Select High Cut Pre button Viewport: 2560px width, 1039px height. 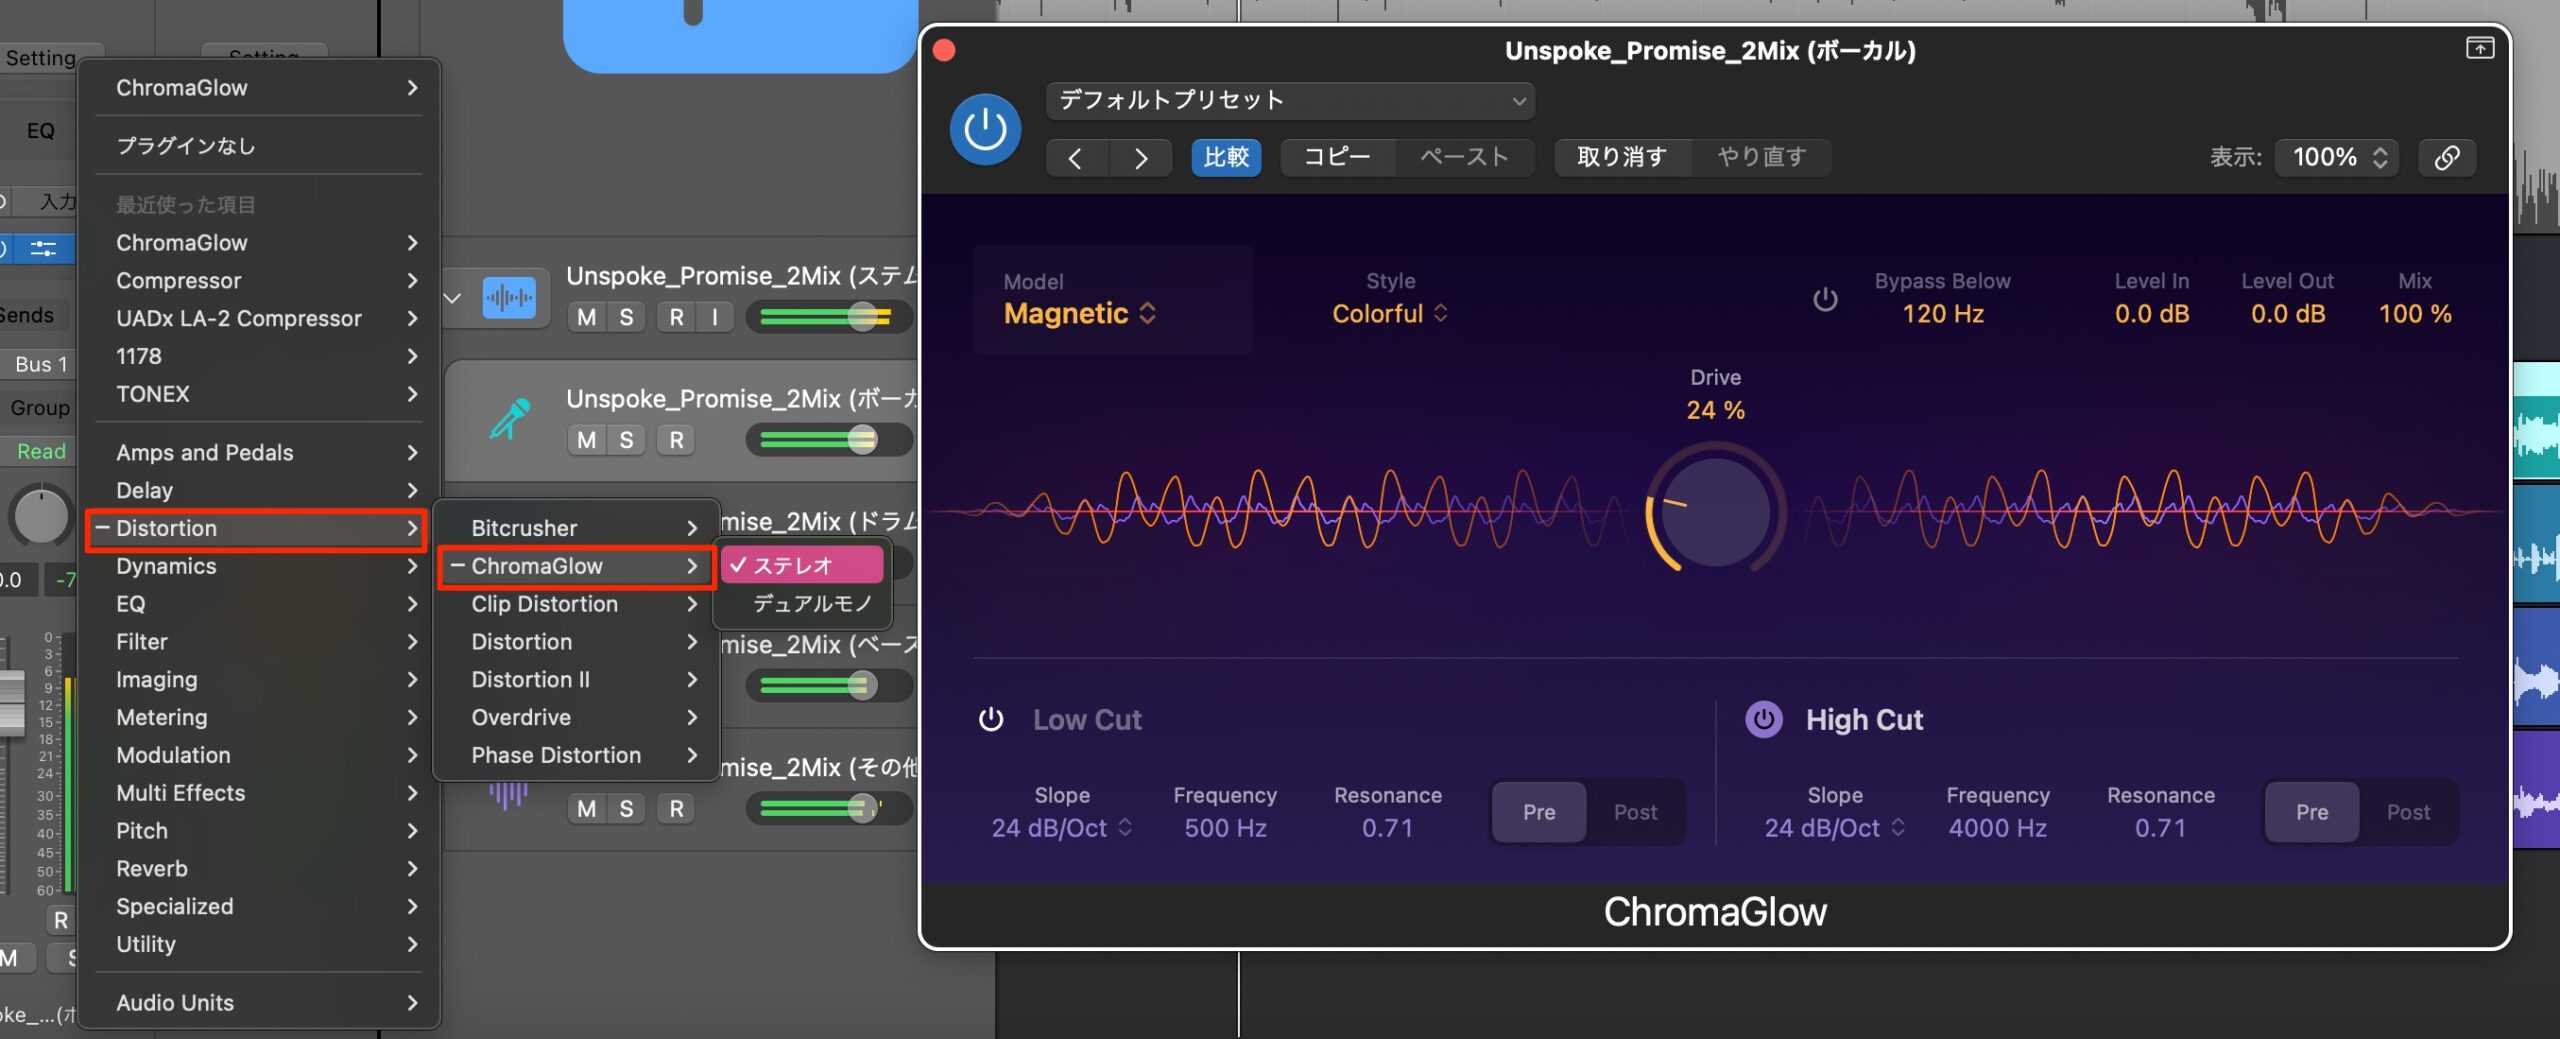(x=2312, y=812)
